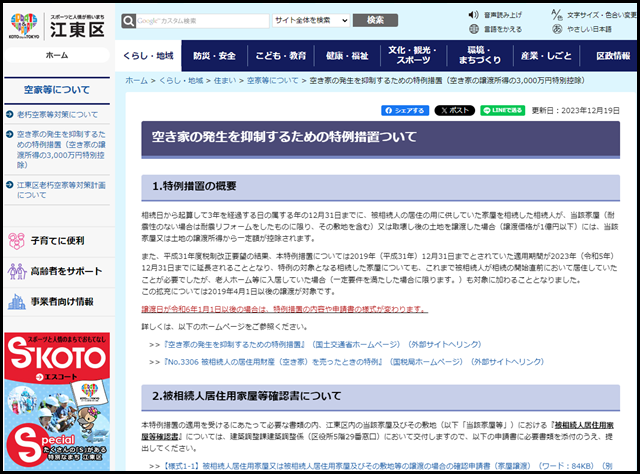Click the 更新日：2023年12月19日 text

[576, 110]
